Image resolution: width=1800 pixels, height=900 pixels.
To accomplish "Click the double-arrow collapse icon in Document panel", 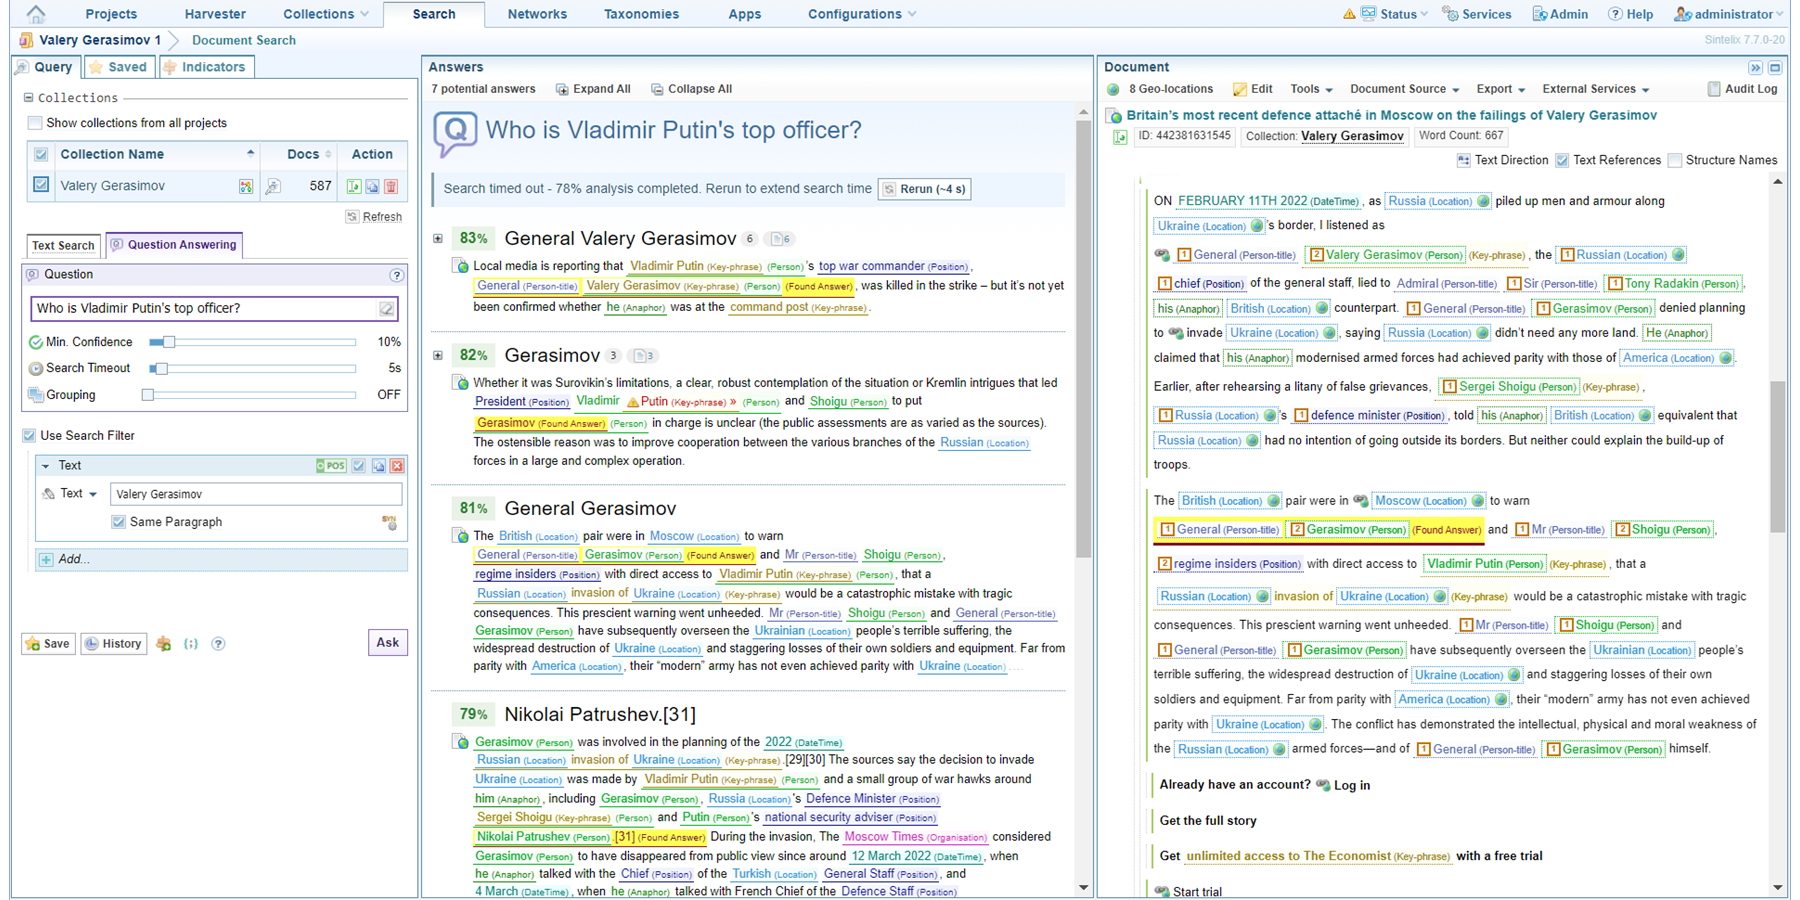I will (1755, 68).
